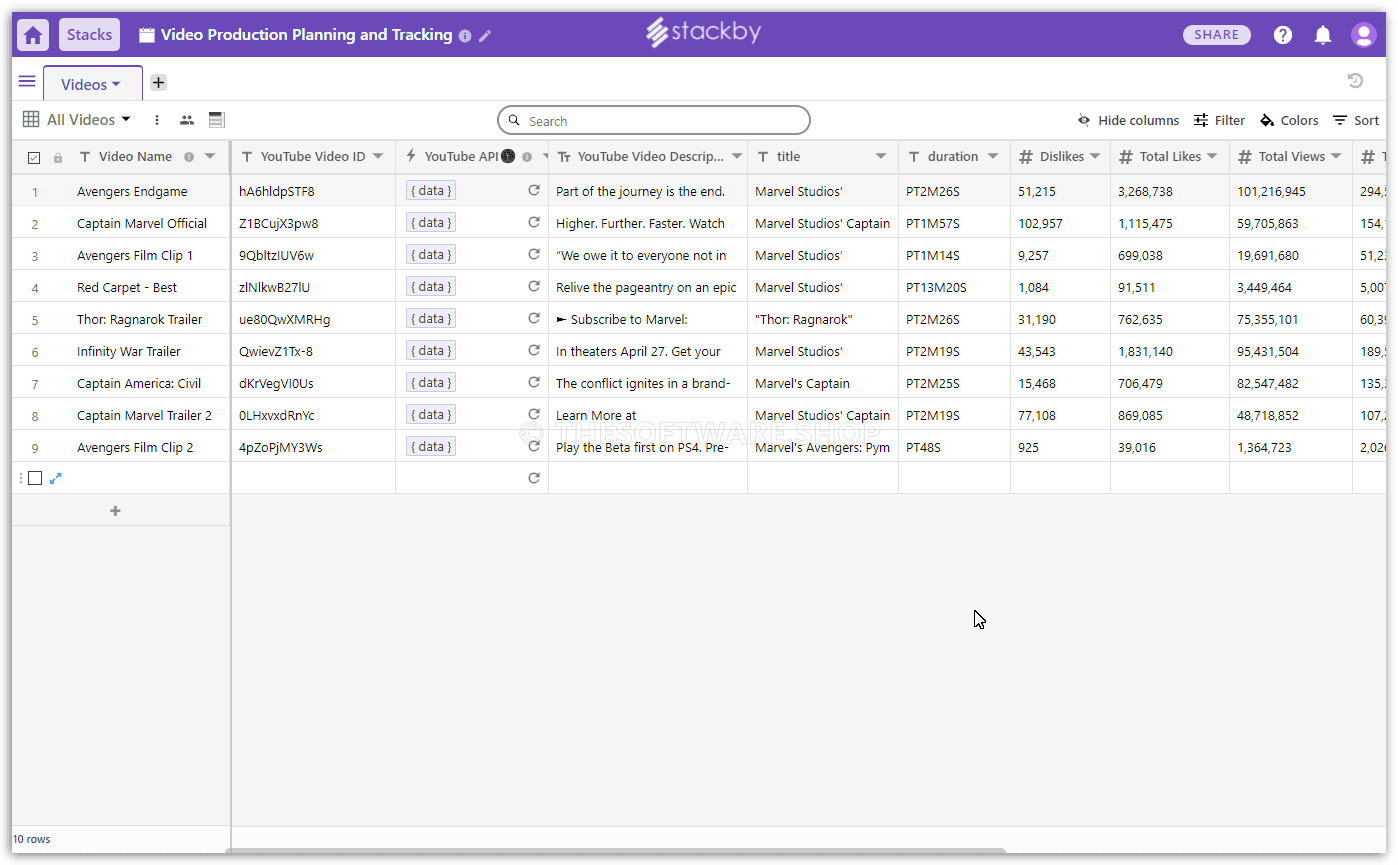Viewport: 1398px width, 865px height.
Task: Open Dislikes column dropdown arrow
Action: pyautogui.click(x=1095, y=156)
